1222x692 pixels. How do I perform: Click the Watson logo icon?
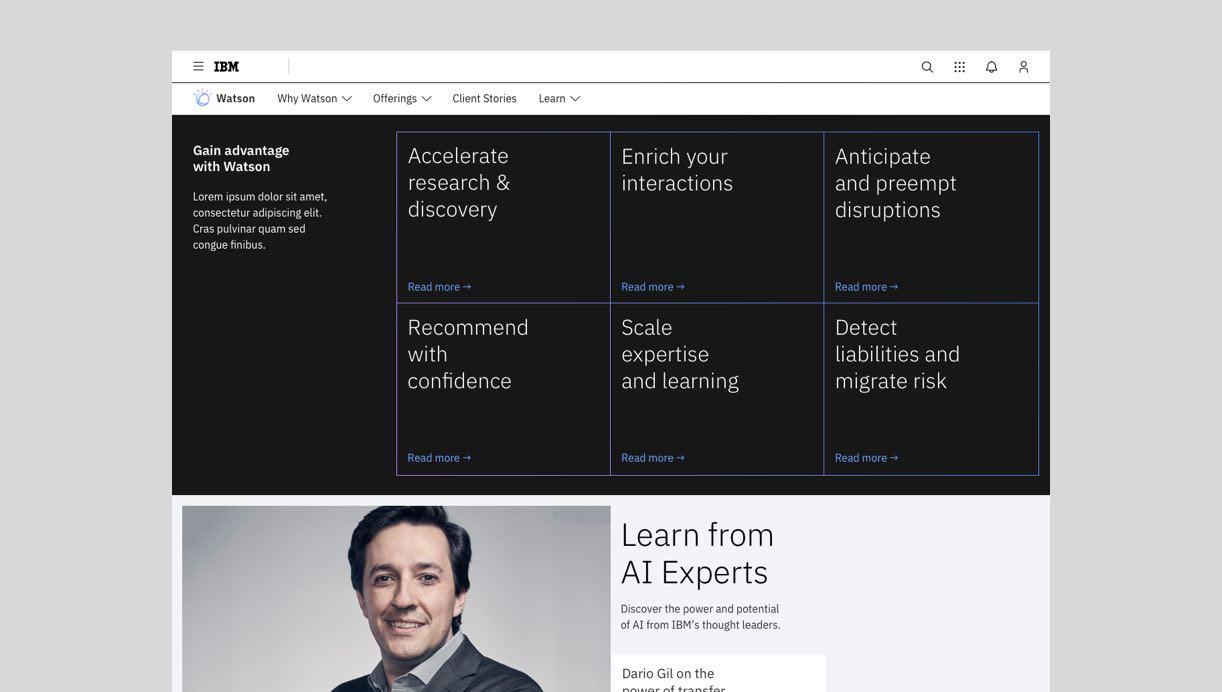(202, 98)
